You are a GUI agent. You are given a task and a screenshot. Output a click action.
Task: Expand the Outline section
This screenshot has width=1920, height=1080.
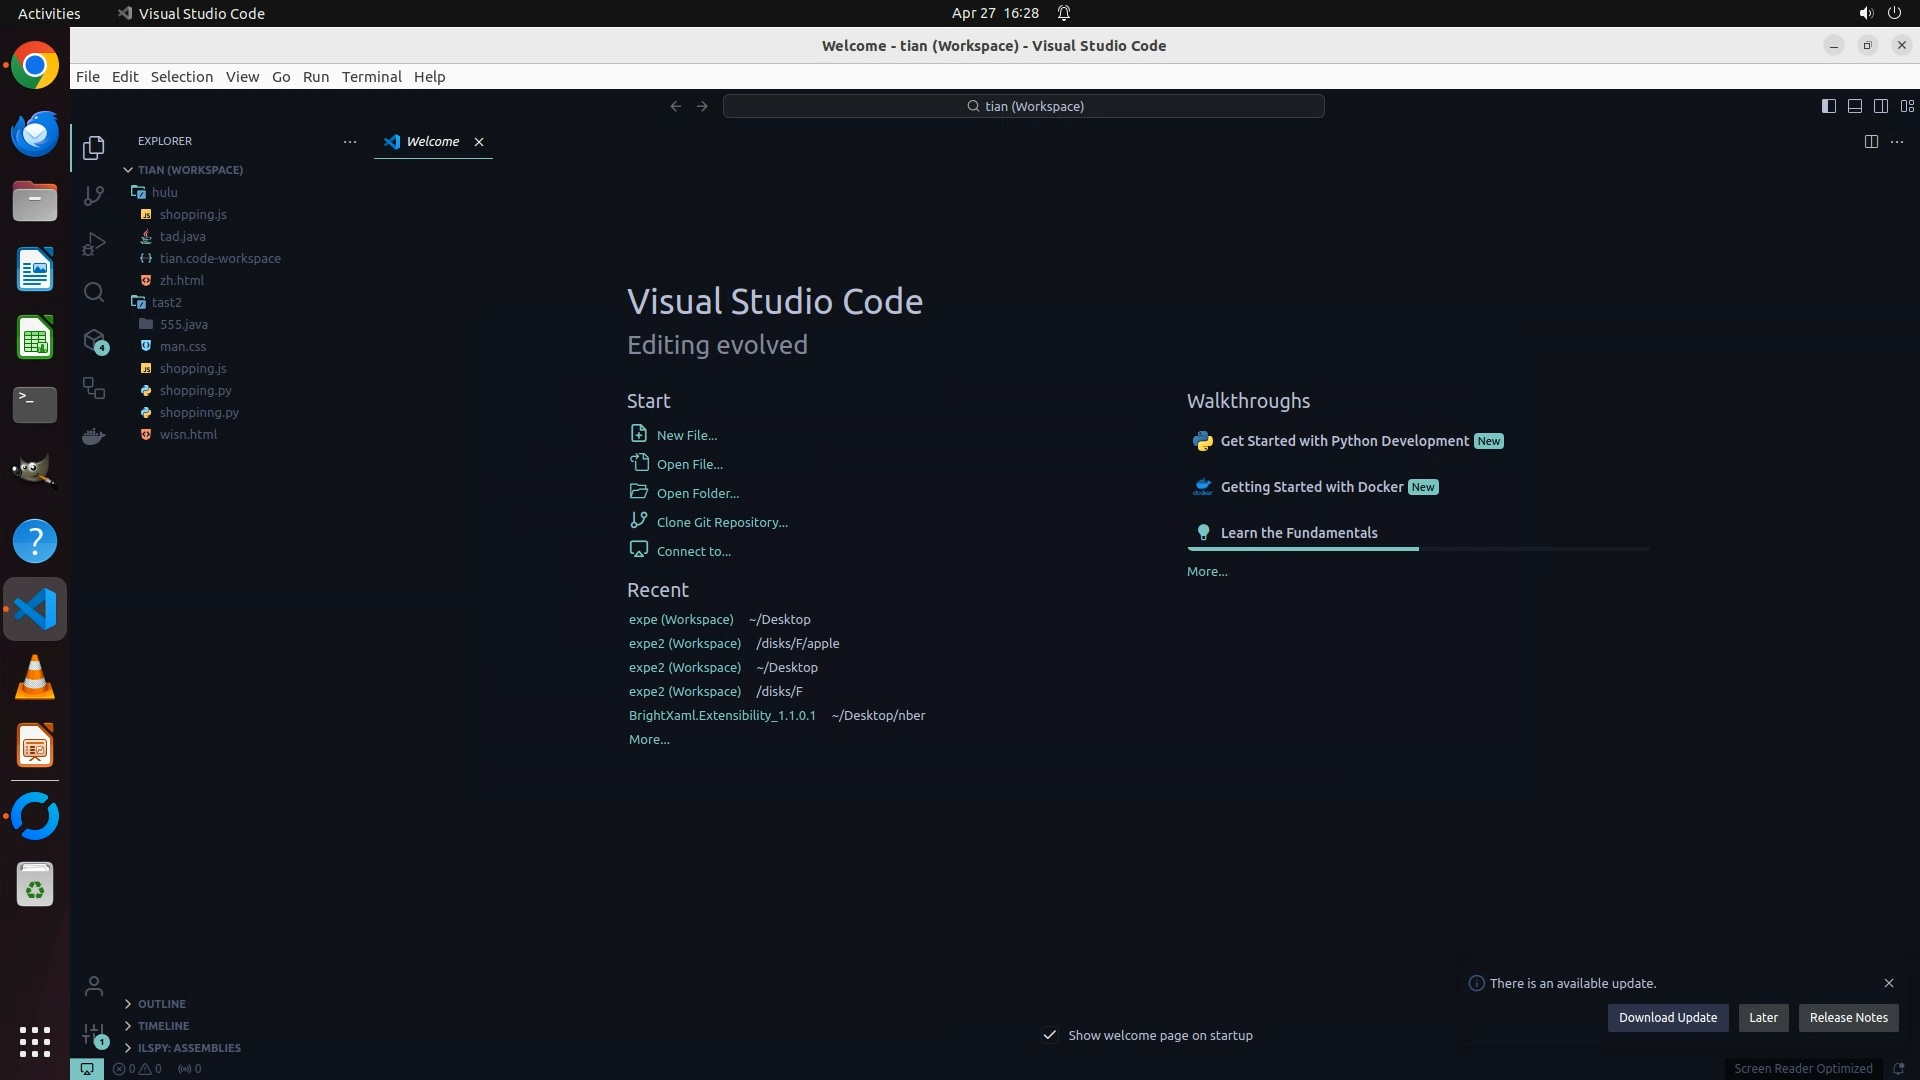pyautogui.click(x=161, y=1004)
